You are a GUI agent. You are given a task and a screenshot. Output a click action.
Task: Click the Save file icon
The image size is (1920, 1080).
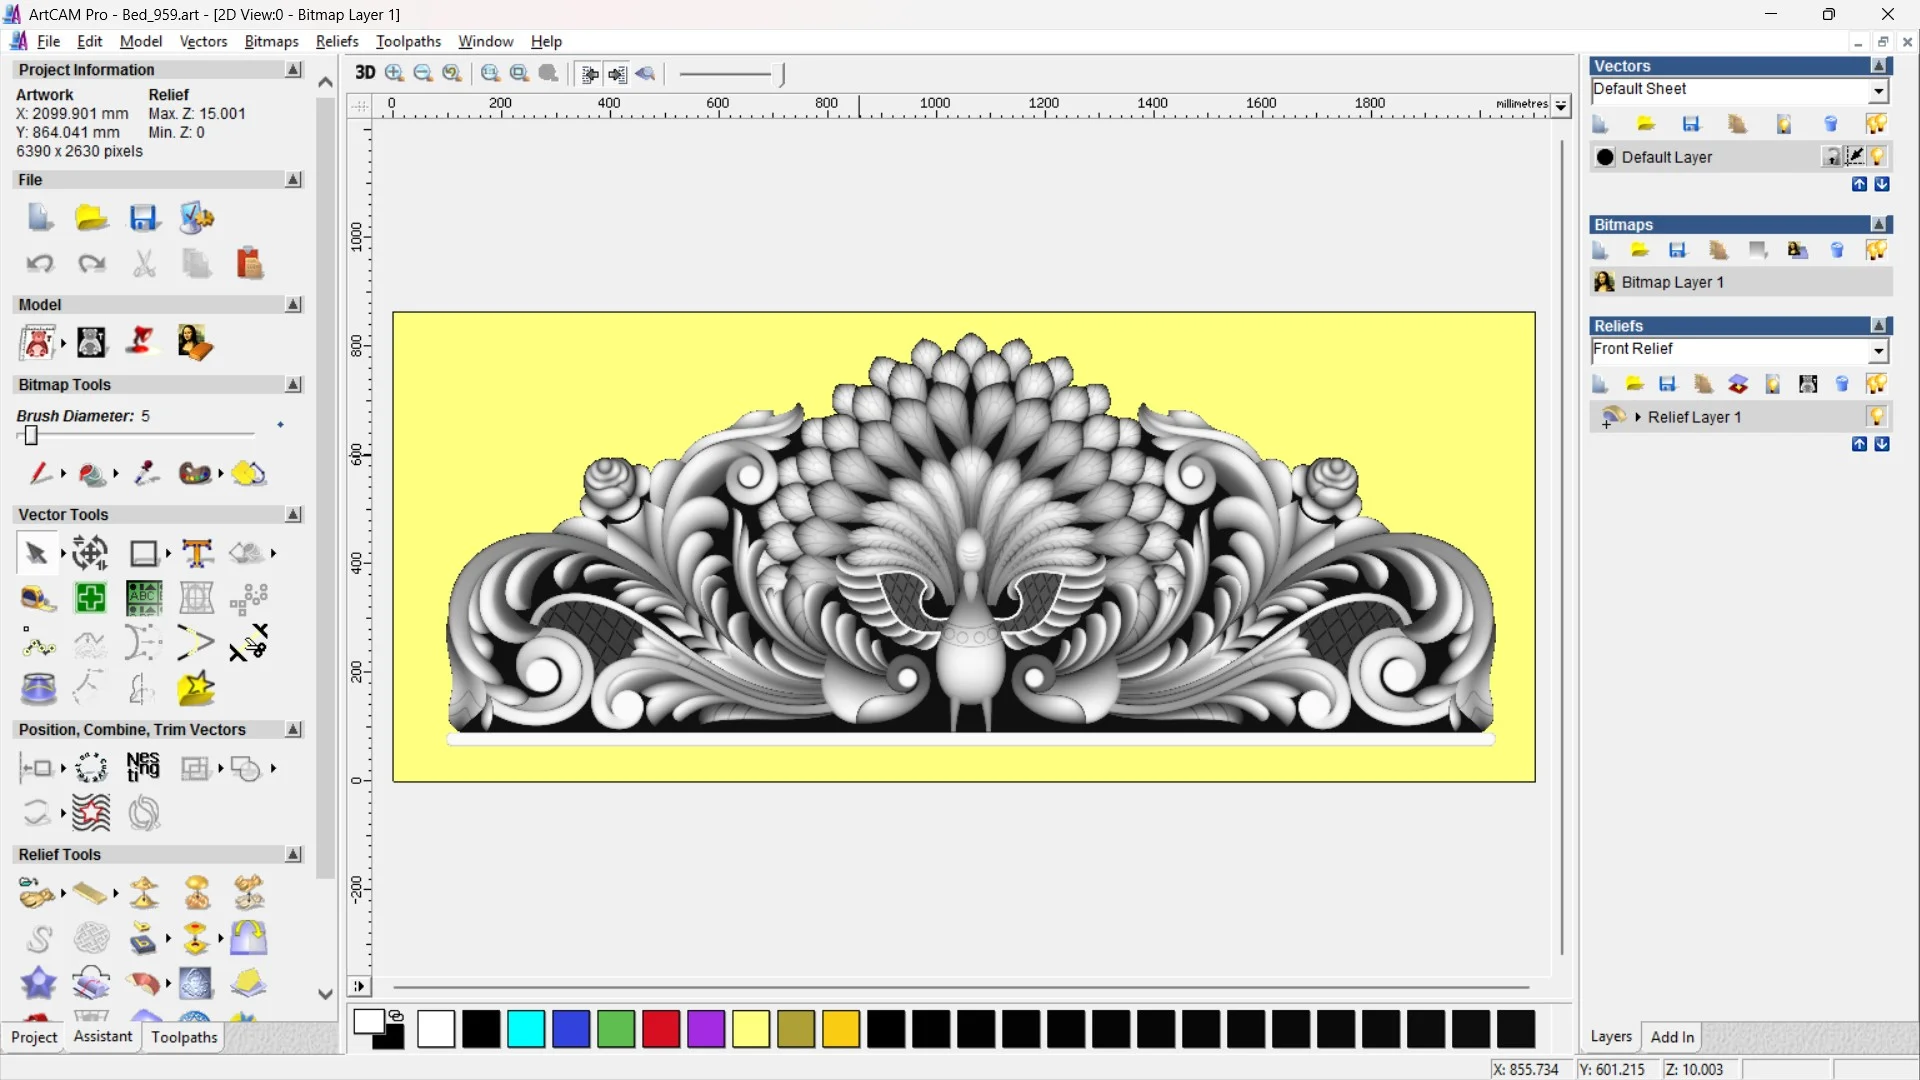[144, 218]
